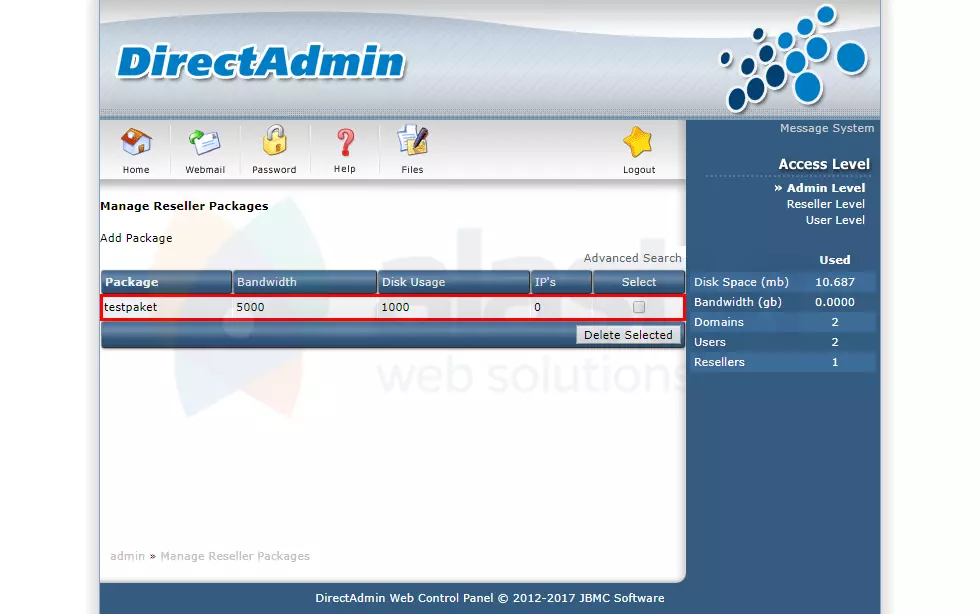Click the Domains stat label
This screenshot has height=614, width=980.
(x=719, y=322)
